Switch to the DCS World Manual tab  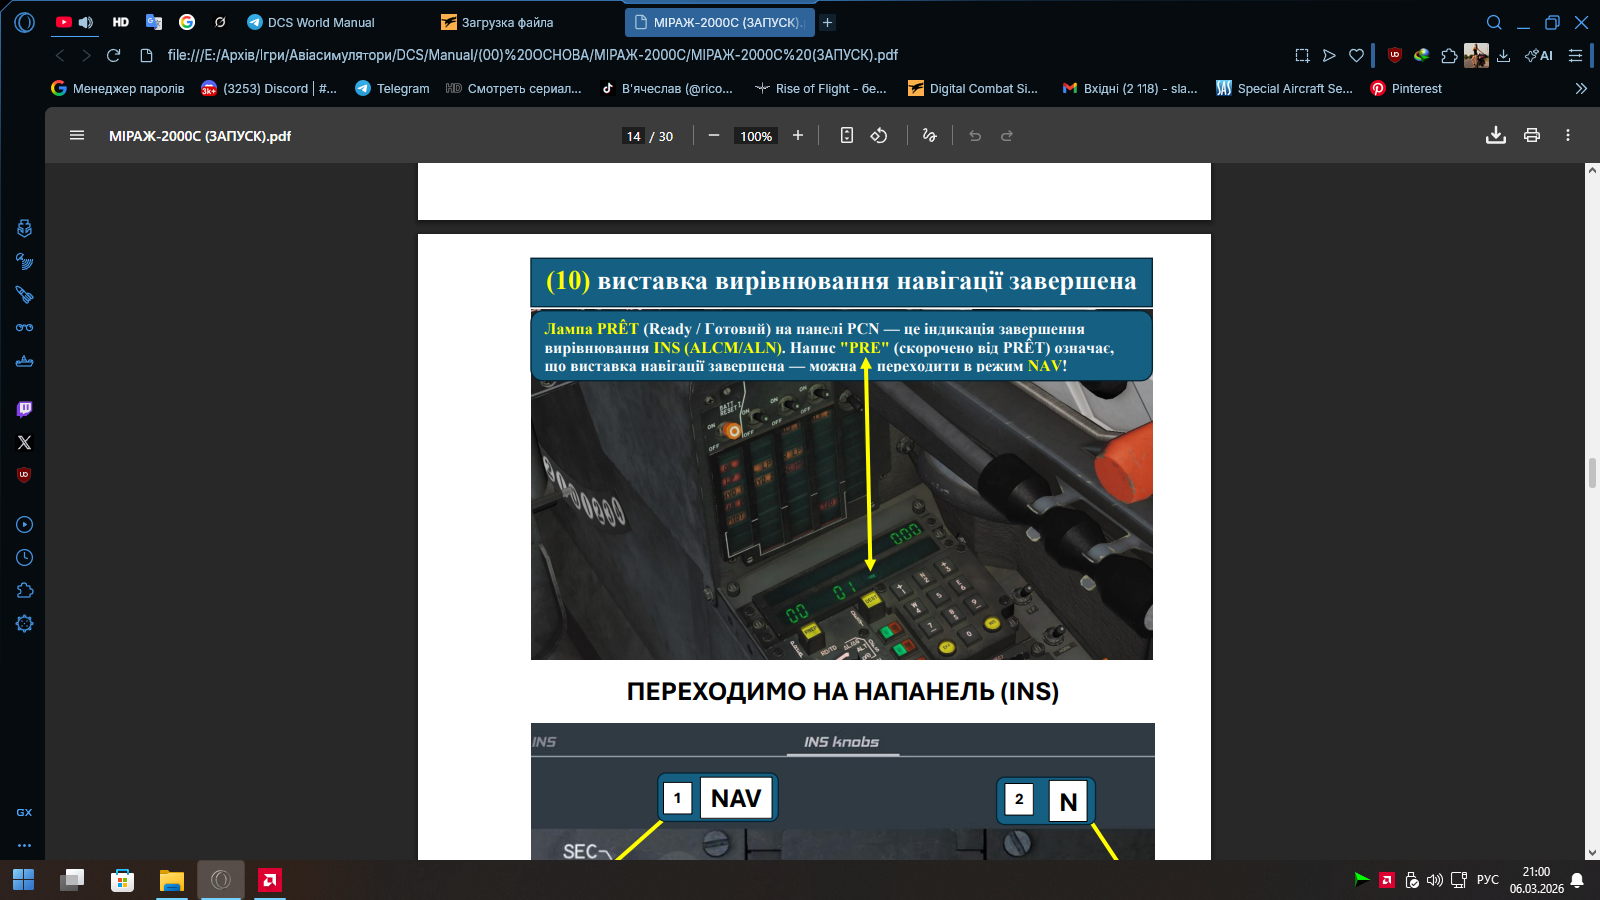(320, 22)
